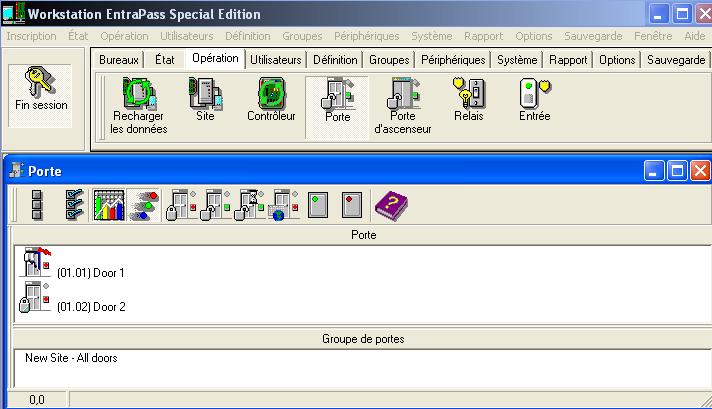Open the Utilisateurs menu in top menu bar
This screenshot has width=712, height=409.
click(187, 36)
